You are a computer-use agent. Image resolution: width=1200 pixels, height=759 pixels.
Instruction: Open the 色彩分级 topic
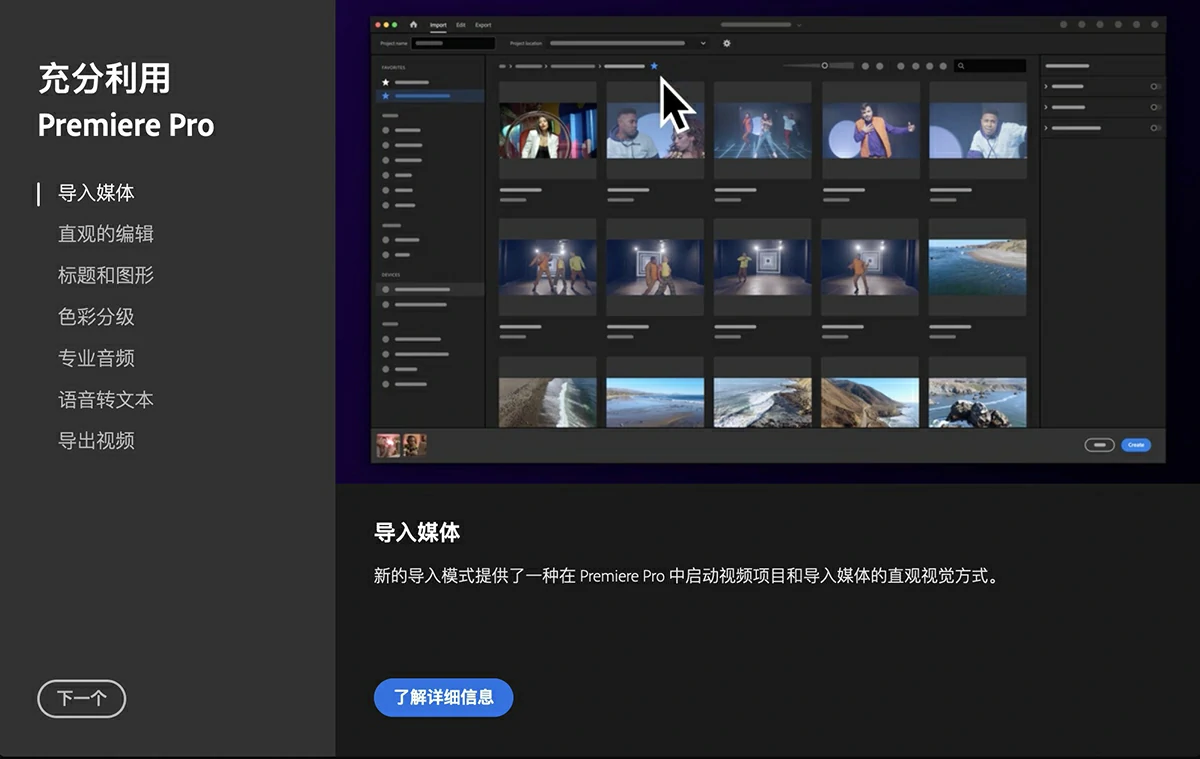pos(96,317)
